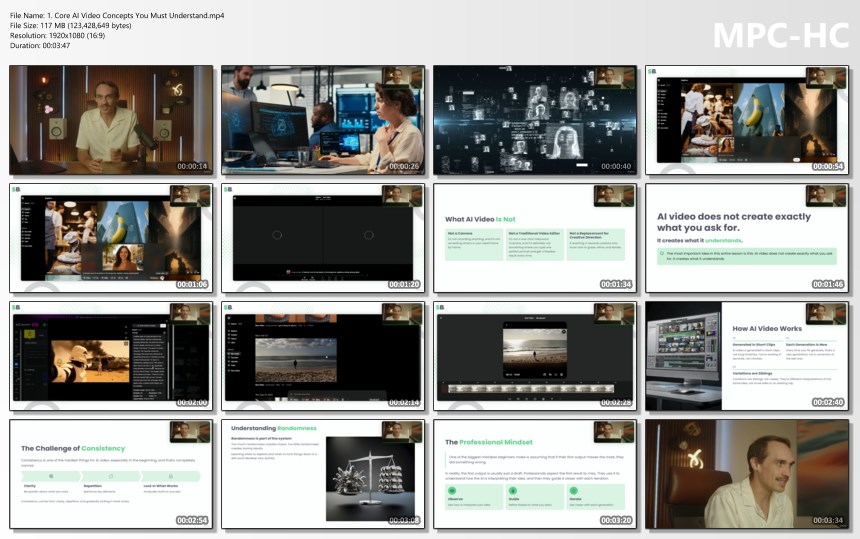Open the dark loading frame at 00:01:20
Screen dimensions: 860x539
(323, 238)
